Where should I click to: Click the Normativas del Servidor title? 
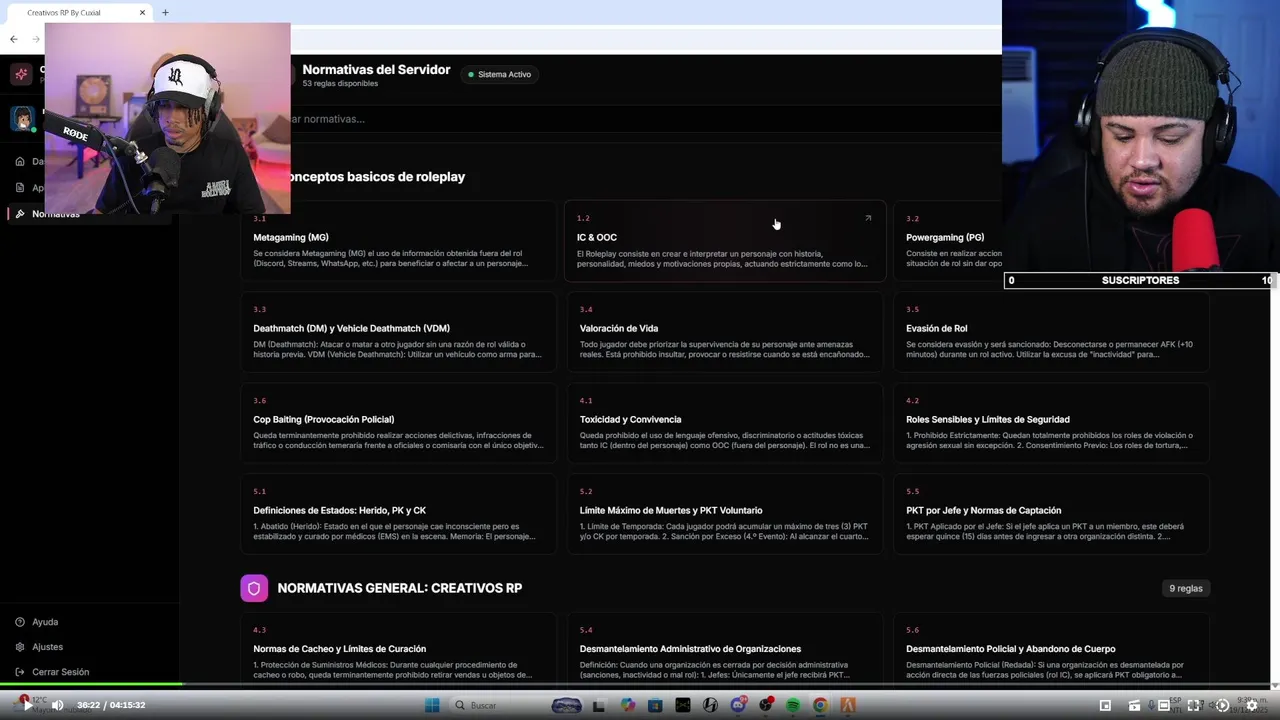point(376,70)
